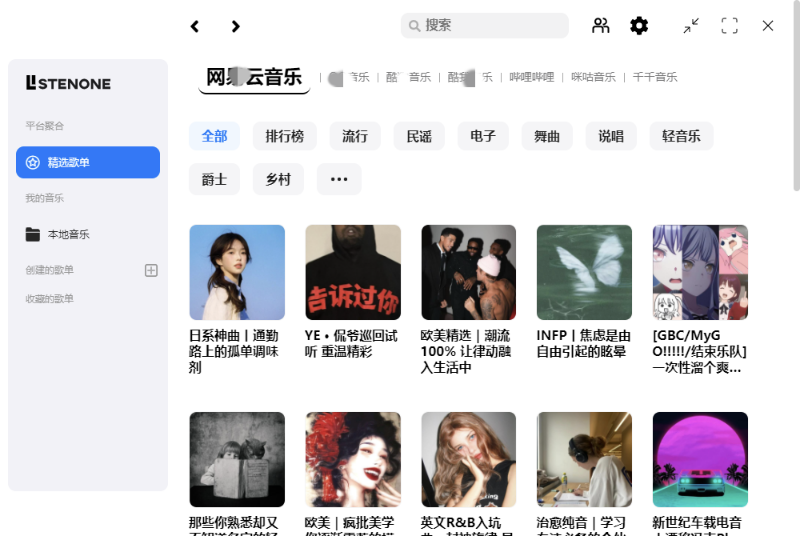The height and width of the screenshot is (536, 800).
Task: Expand more categories with the ellipsis button
Action: 339,179
